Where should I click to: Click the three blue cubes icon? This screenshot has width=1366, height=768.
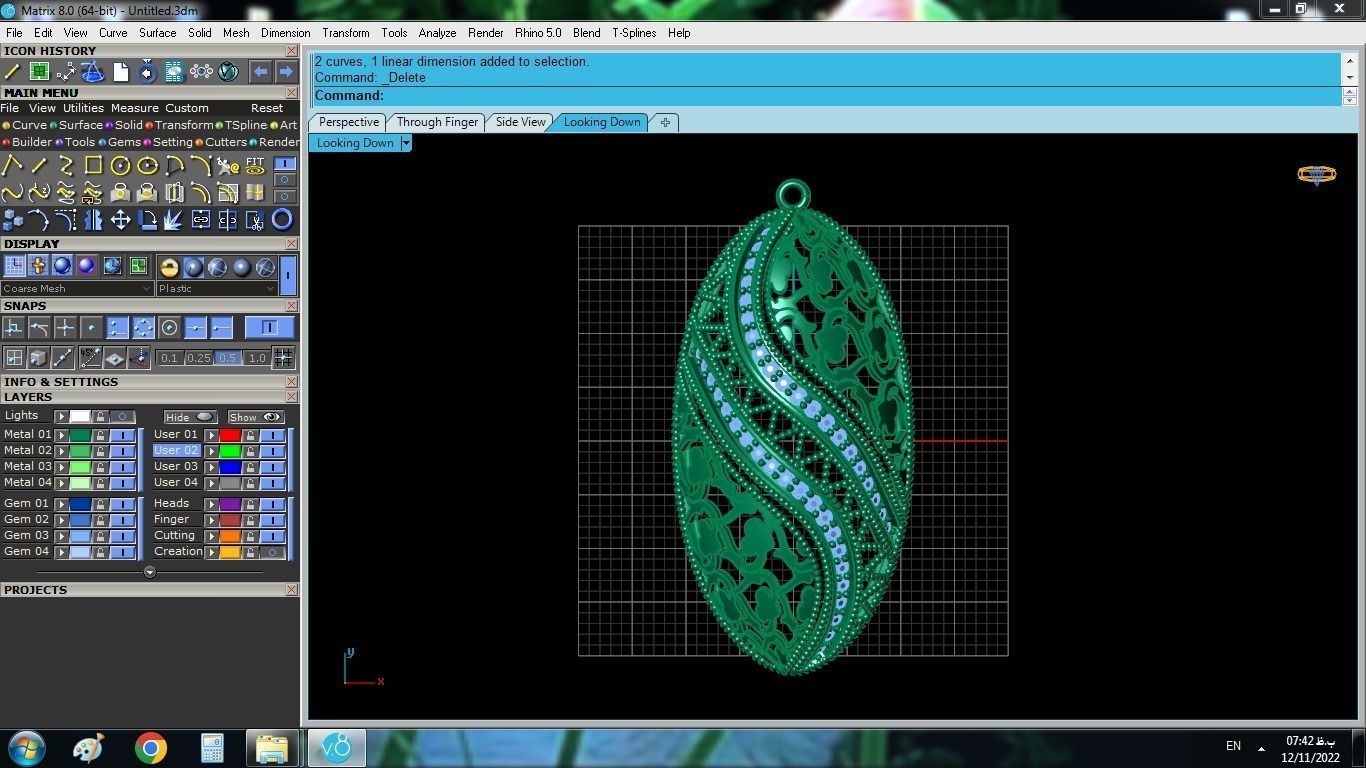(13, 219)
